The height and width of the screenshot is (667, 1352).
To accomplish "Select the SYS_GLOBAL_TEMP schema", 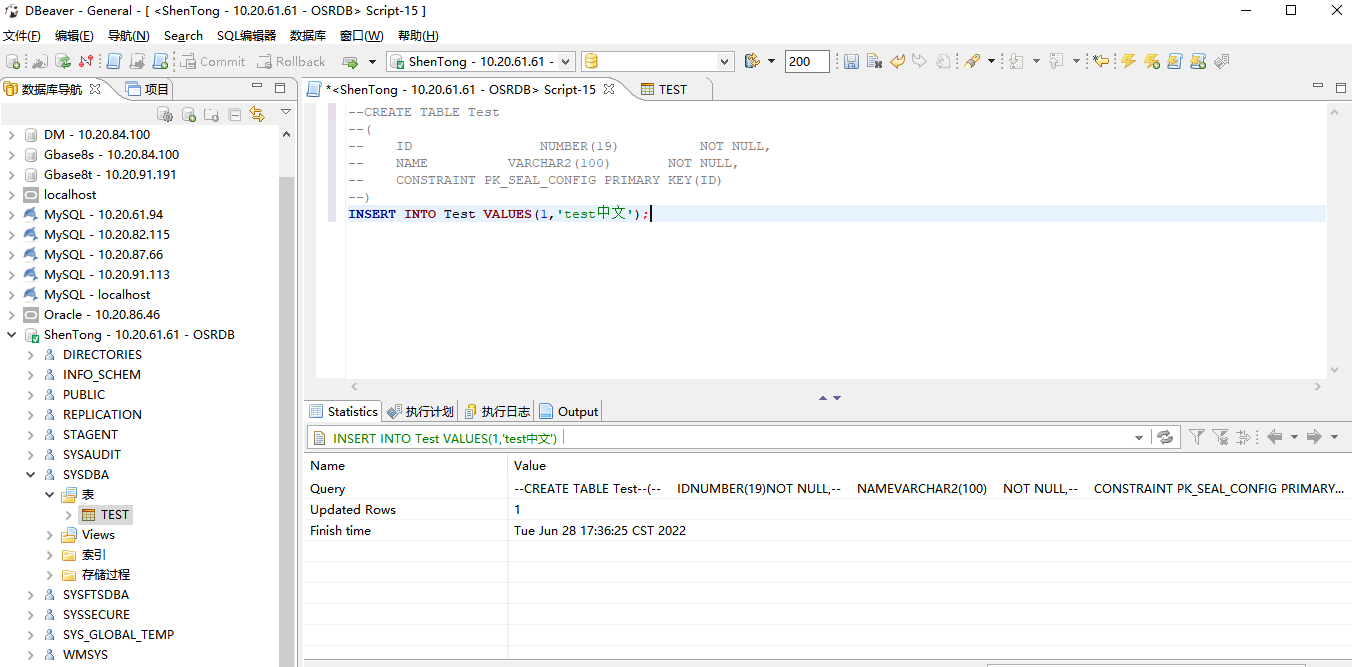I will [118, 634].
